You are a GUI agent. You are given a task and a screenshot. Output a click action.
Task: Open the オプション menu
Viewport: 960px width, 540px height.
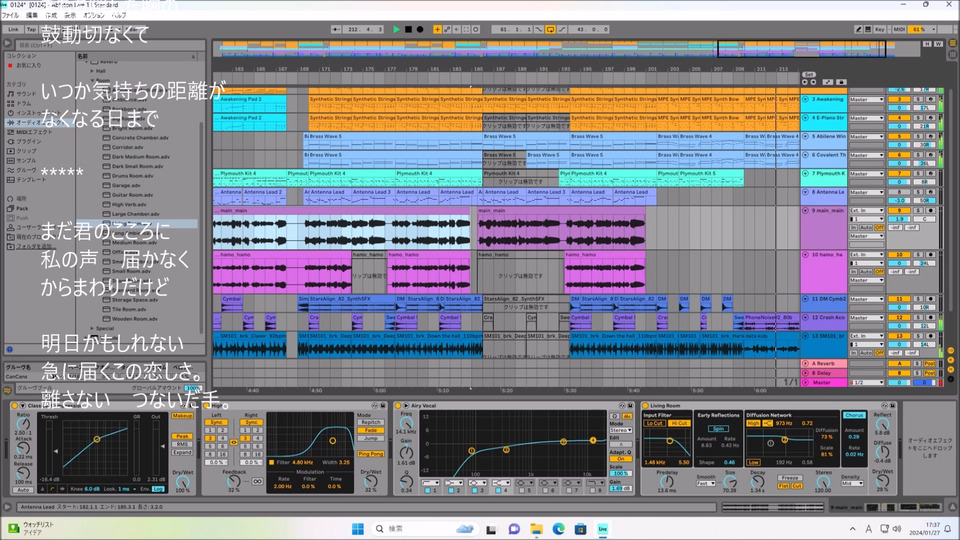pos(94,17)
